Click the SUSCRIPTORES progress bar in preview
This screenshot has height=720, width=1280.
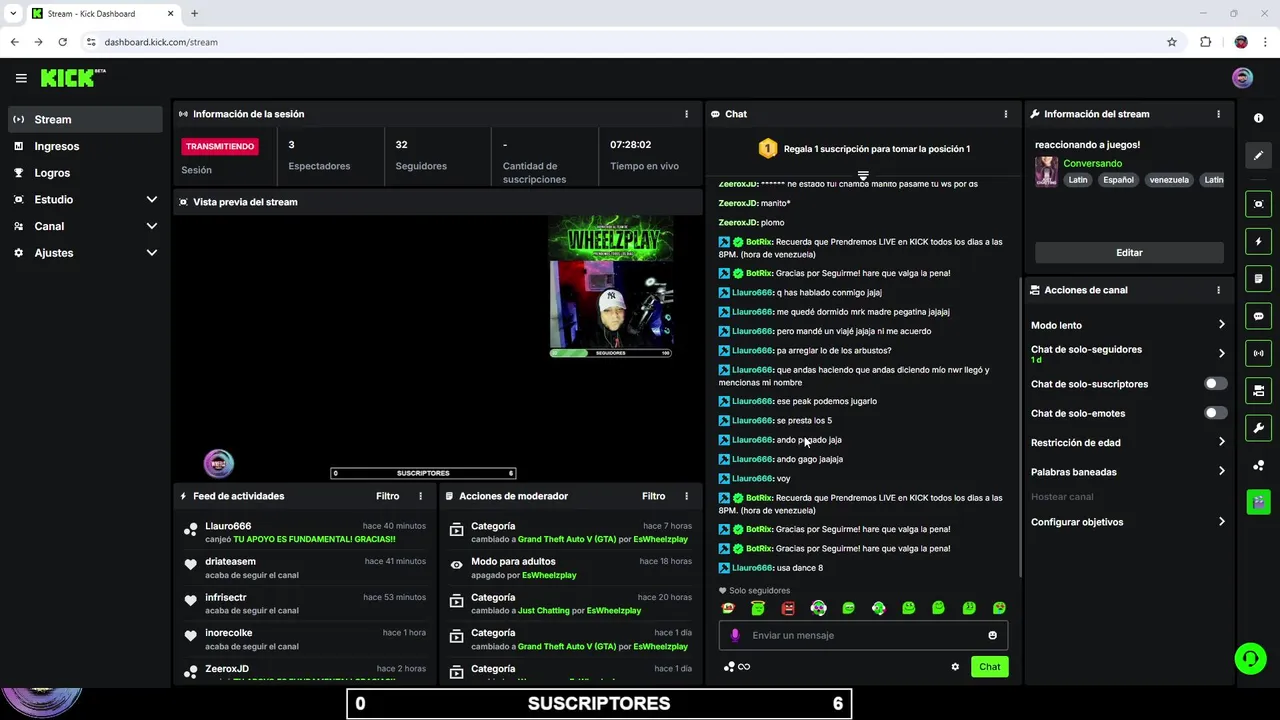(x=423, y=473)
